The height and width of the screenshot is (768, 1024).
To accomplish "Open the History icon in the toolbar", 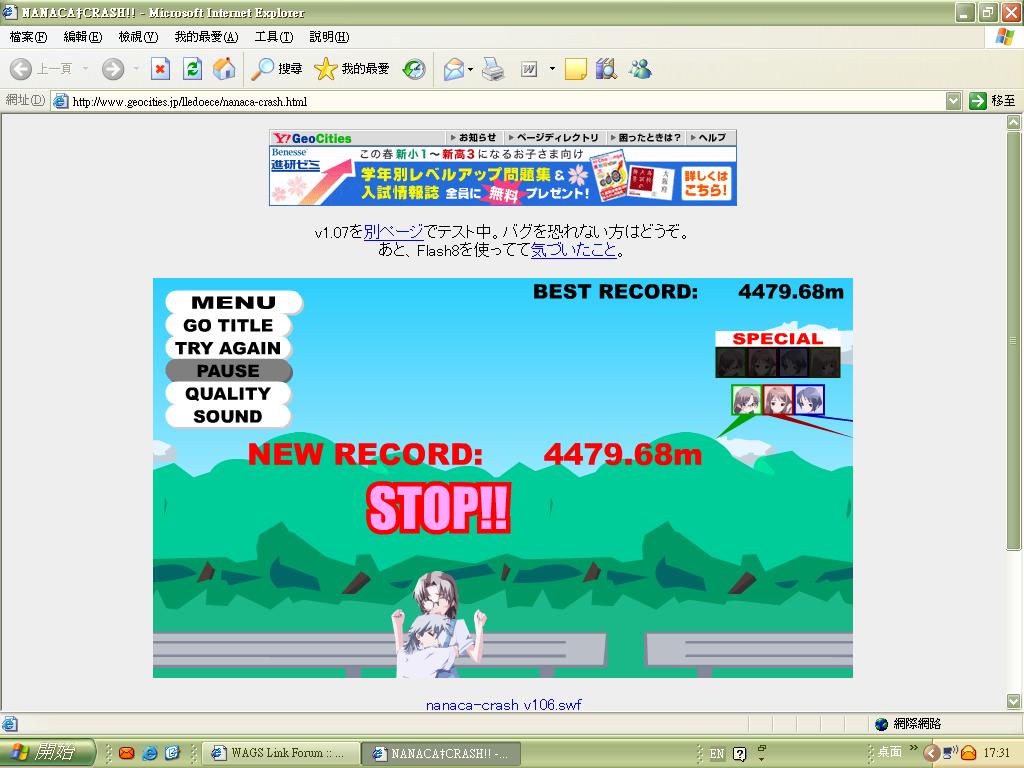I will 414,69.
